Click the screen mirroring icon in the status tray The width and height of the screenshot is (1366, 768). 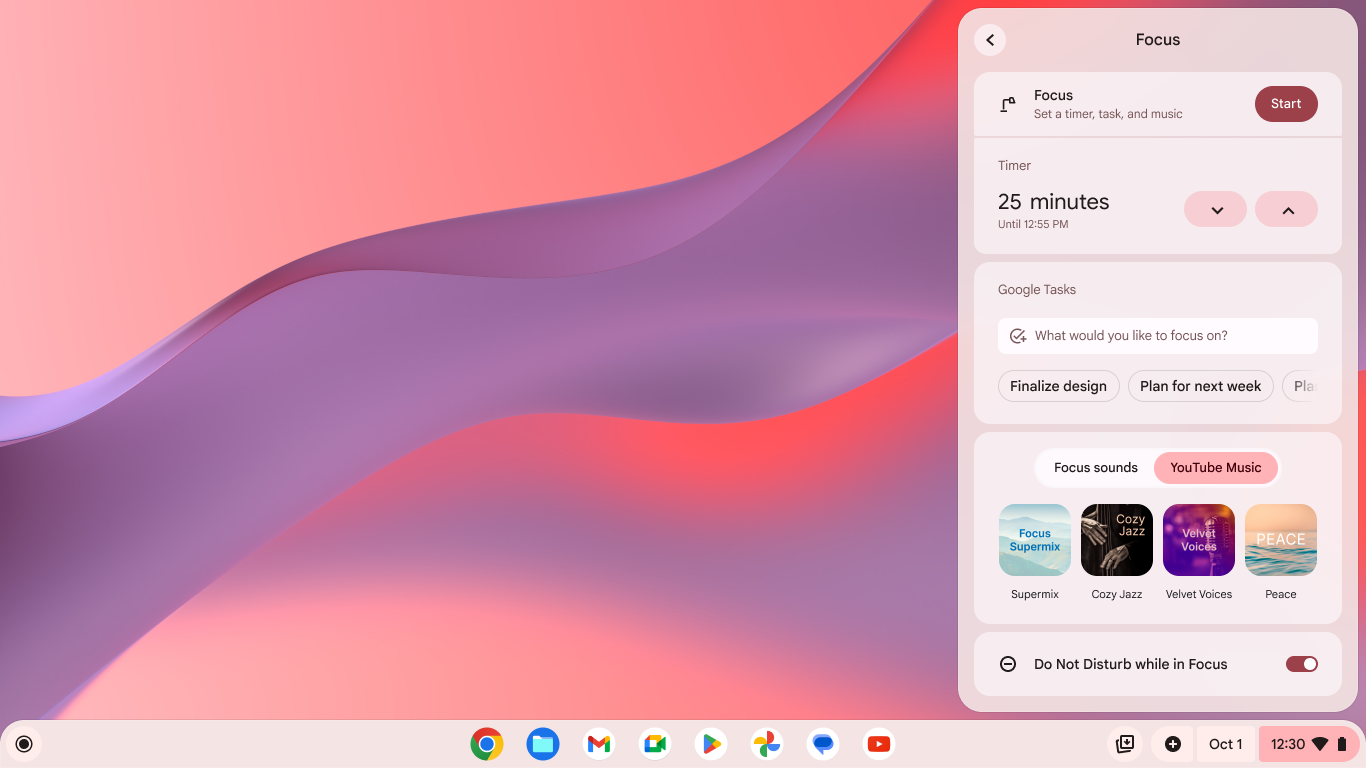point(1125,744)
